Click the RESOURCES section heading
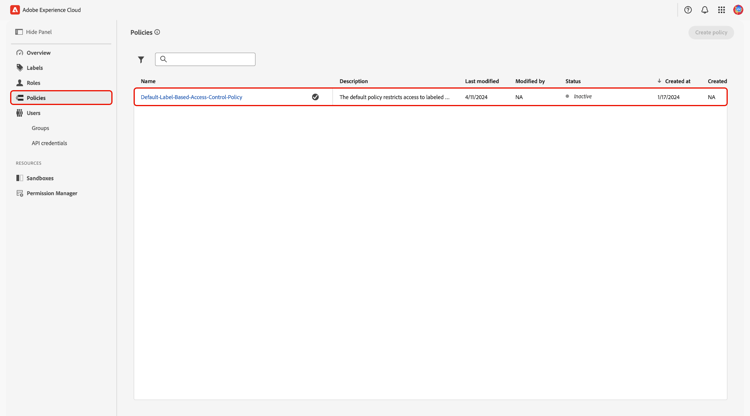The image size is (750, 416). (x=29, y=163)
